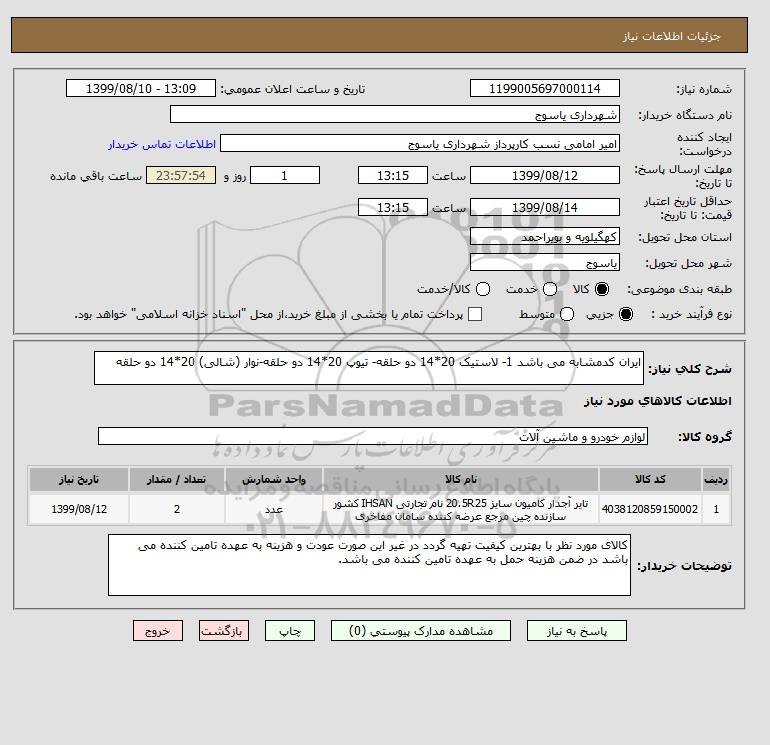Click the تعداد / مقدار column header
Screen dimensions: 770x745
pyautogui.click(x=177, y=479)
